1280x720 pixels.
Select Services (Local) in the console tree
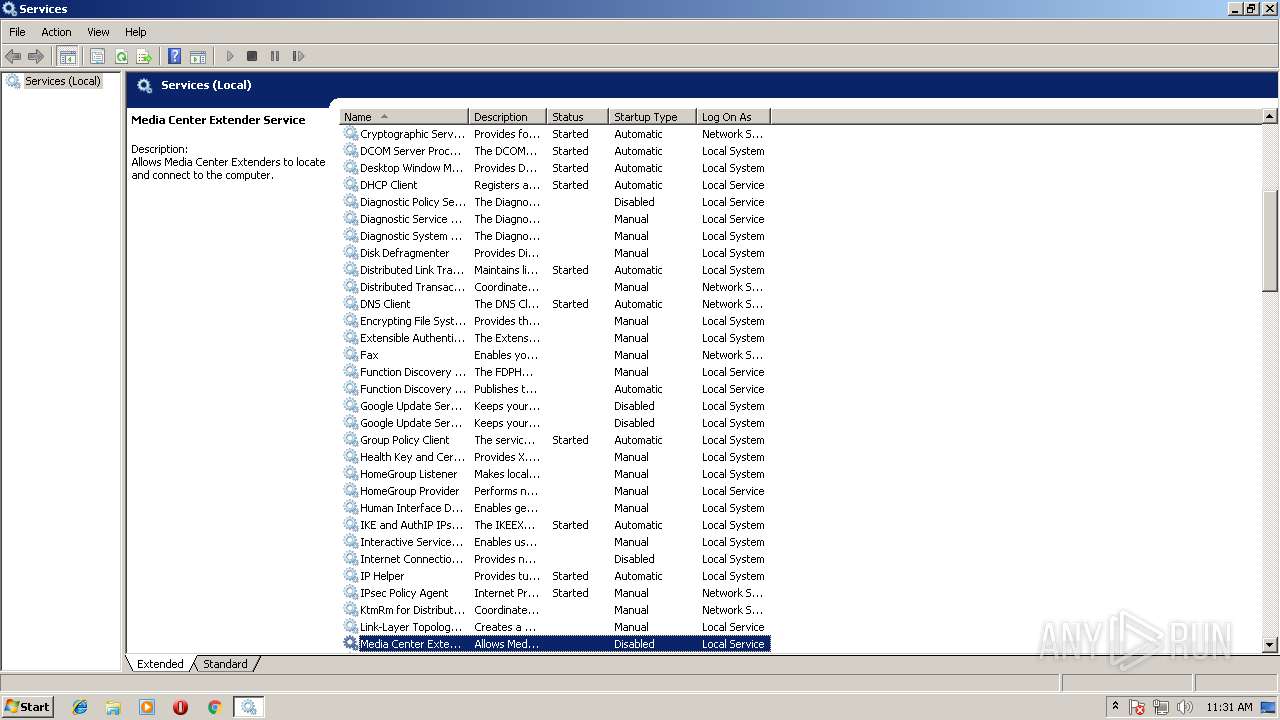[63, 81]
